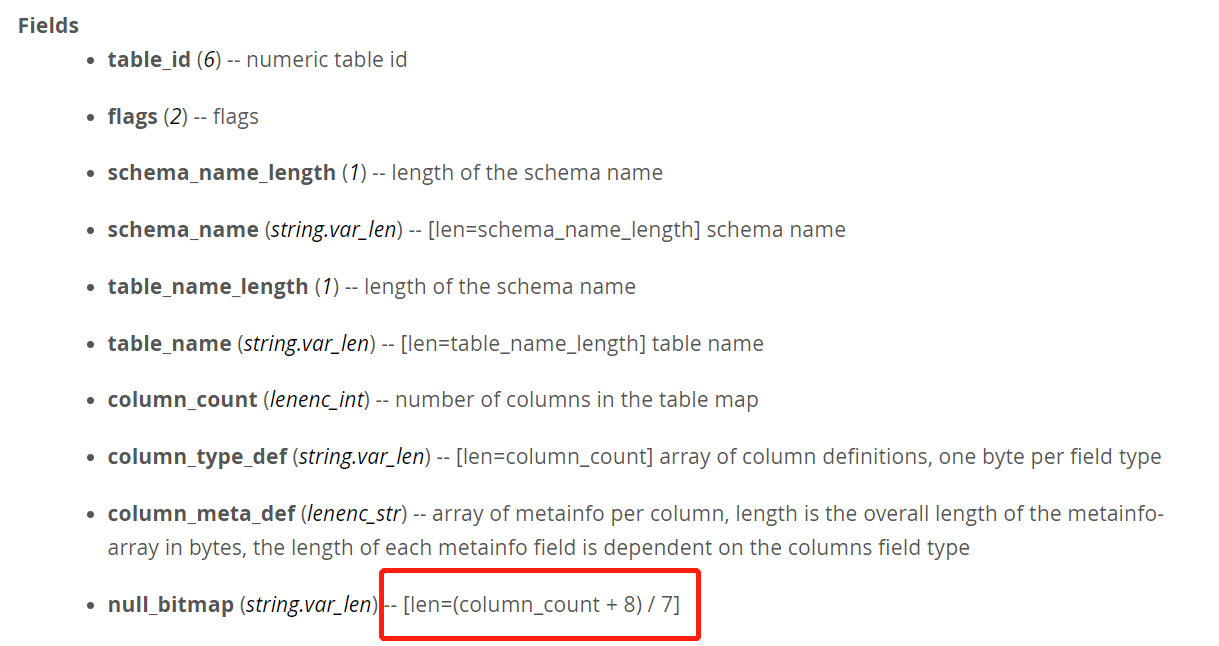
Task: Select the null_bitmap field name
Action: coord(171,604)
